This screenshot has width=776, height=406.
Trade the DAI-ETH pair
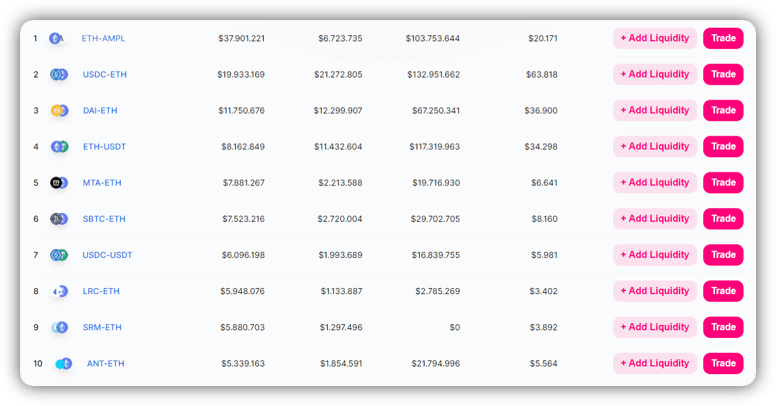pyautogui.click(x=723, y=110)
